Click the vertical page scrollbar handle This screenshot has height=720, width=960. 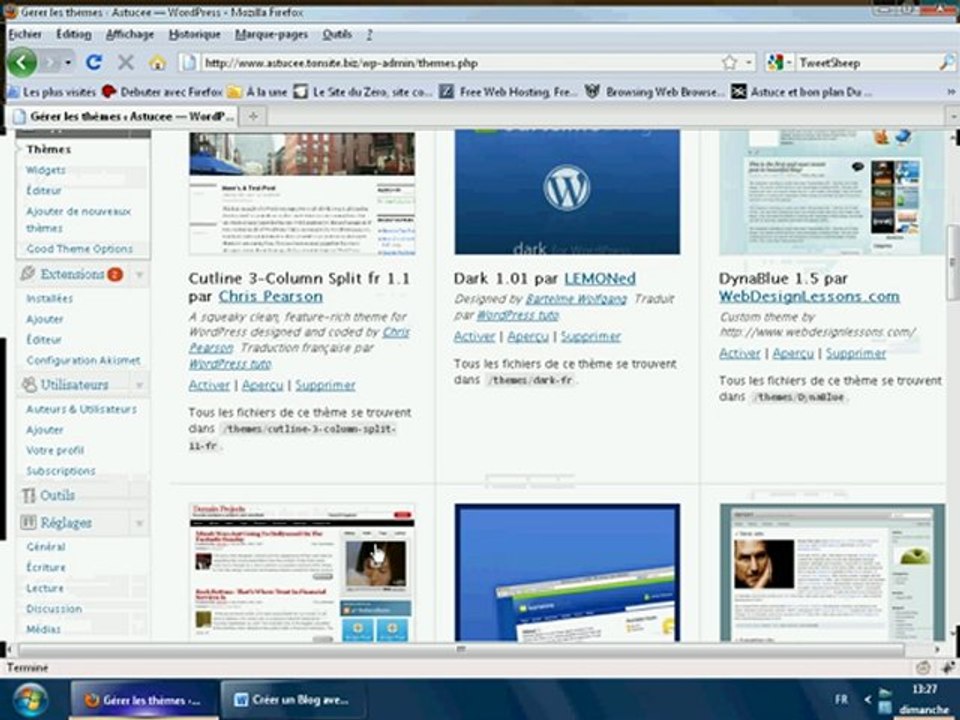(x=953, y=263)
